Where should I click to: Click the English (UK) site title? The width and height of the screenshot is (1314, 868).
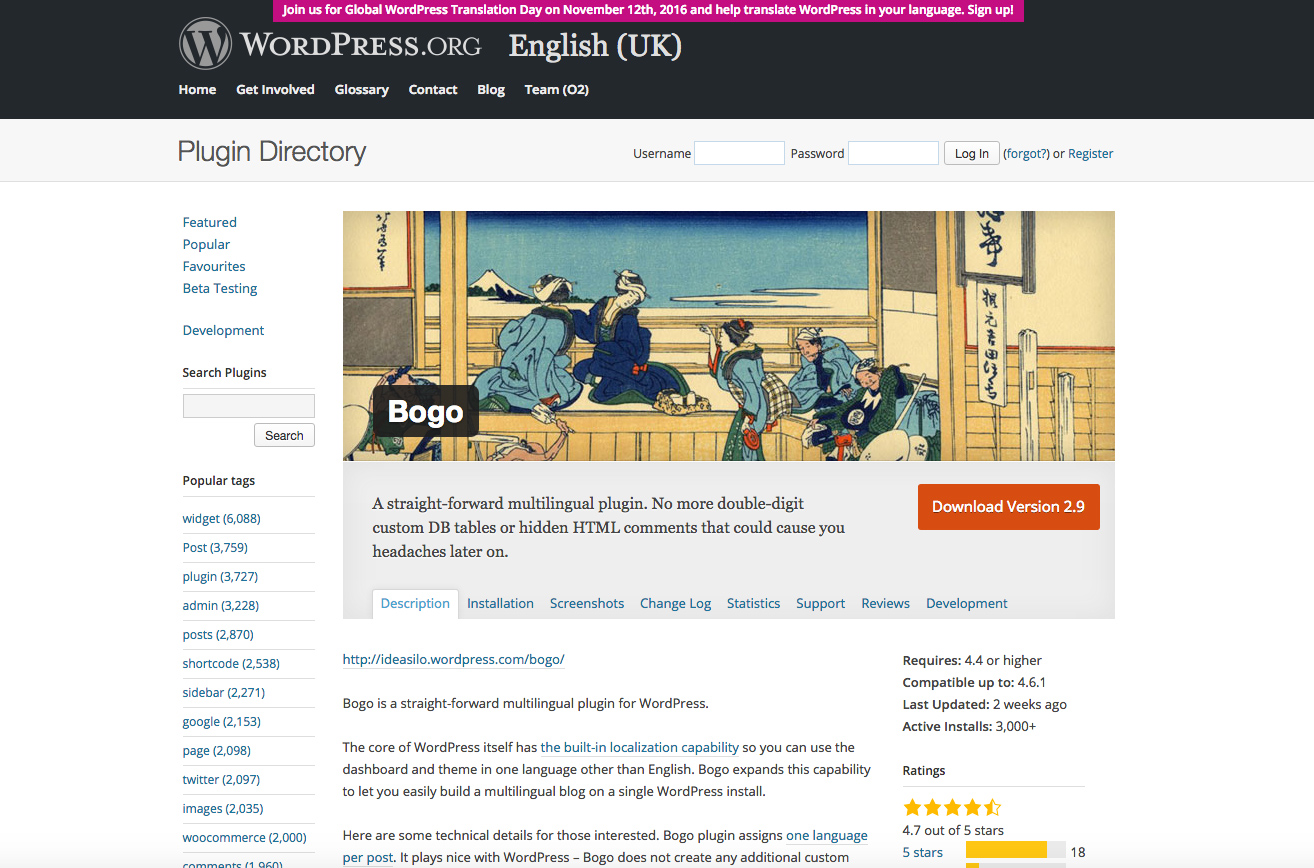tap(595, 46)
